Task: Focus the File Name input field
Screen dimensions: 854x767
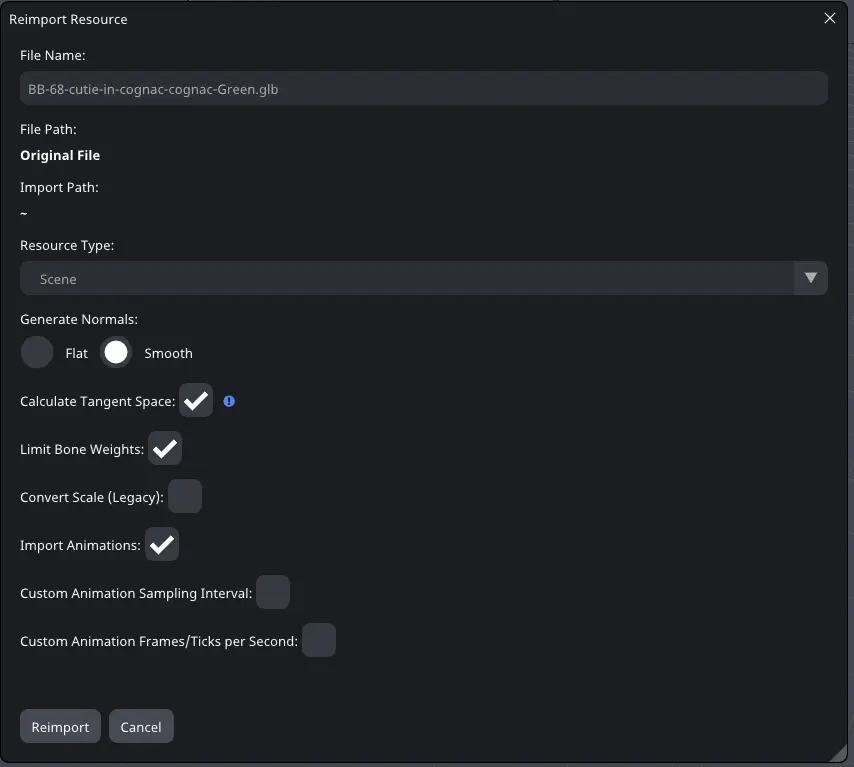Action: click(424, 88)
